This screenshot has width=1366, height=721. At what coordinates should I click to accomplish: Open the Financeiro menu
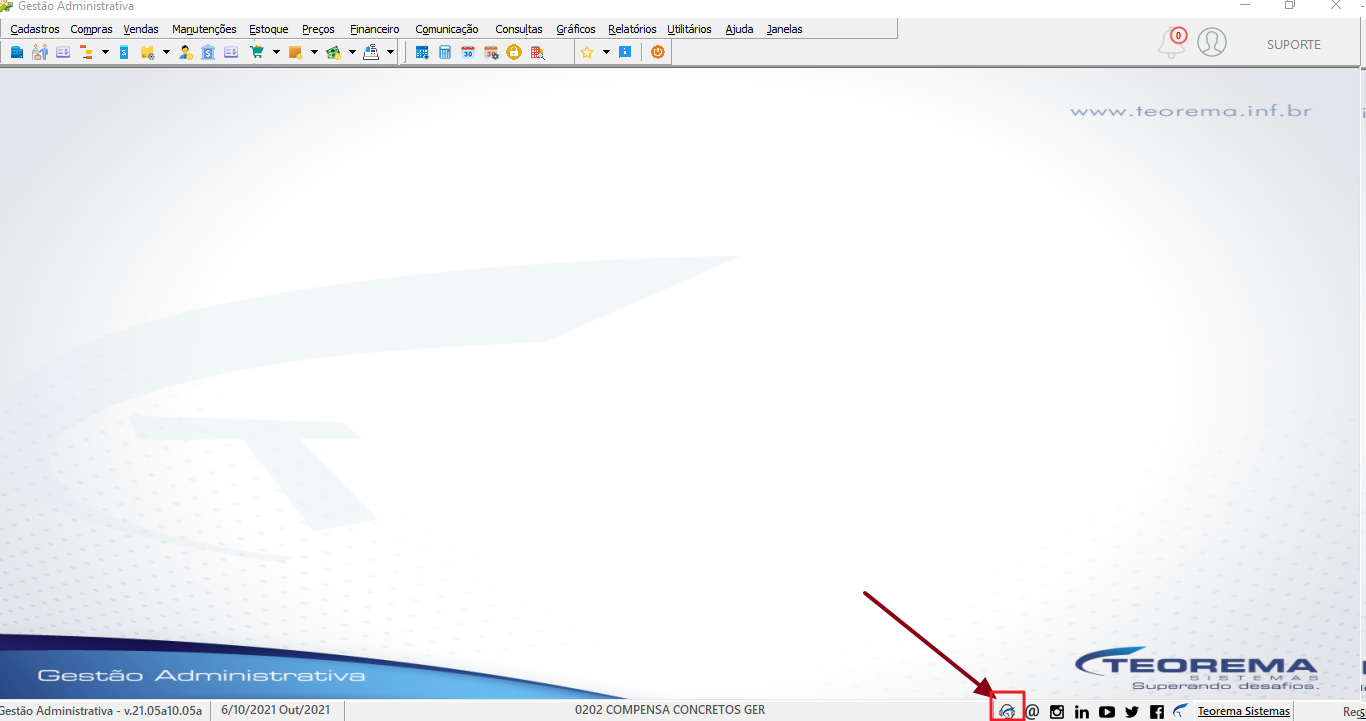click(375, 29)
